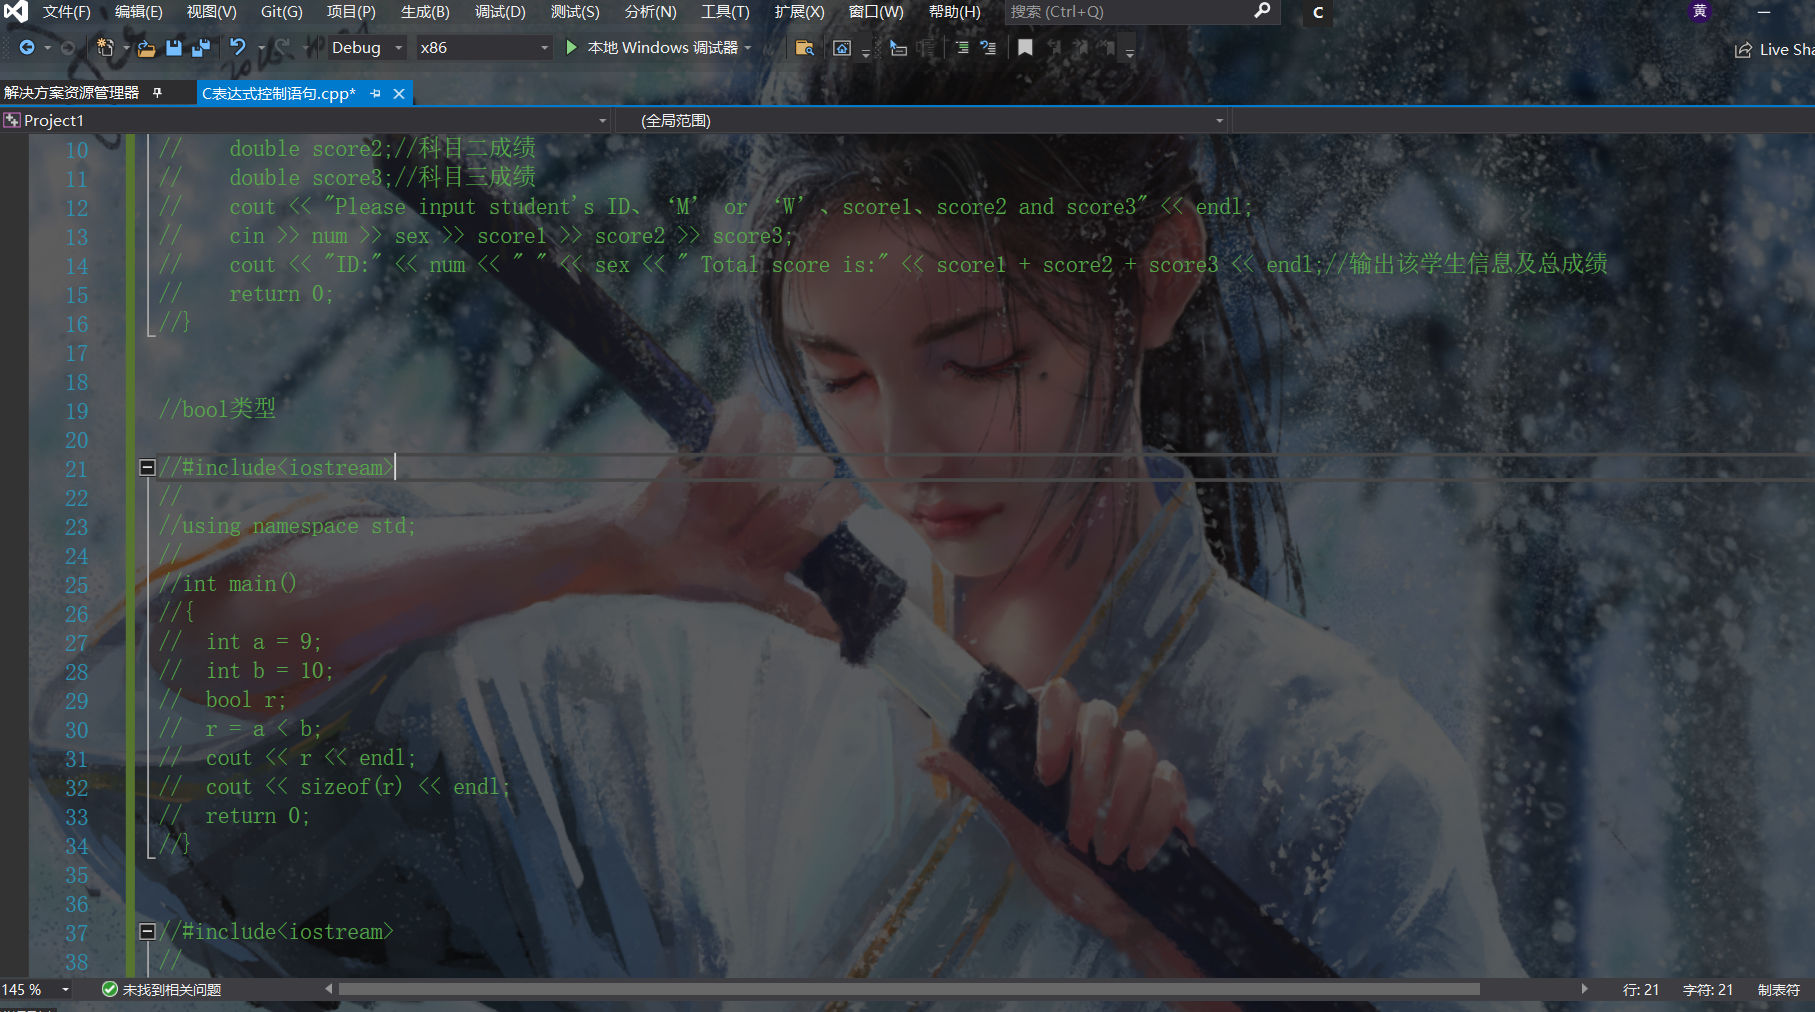Click the 行: 21 line indicator
This screenshot has width=1815, height=1012.
point(1640,989)
